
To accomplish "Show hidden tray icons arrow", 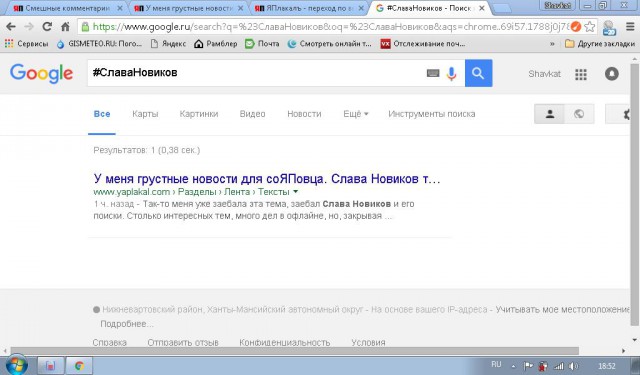I will tap(513, 366).
